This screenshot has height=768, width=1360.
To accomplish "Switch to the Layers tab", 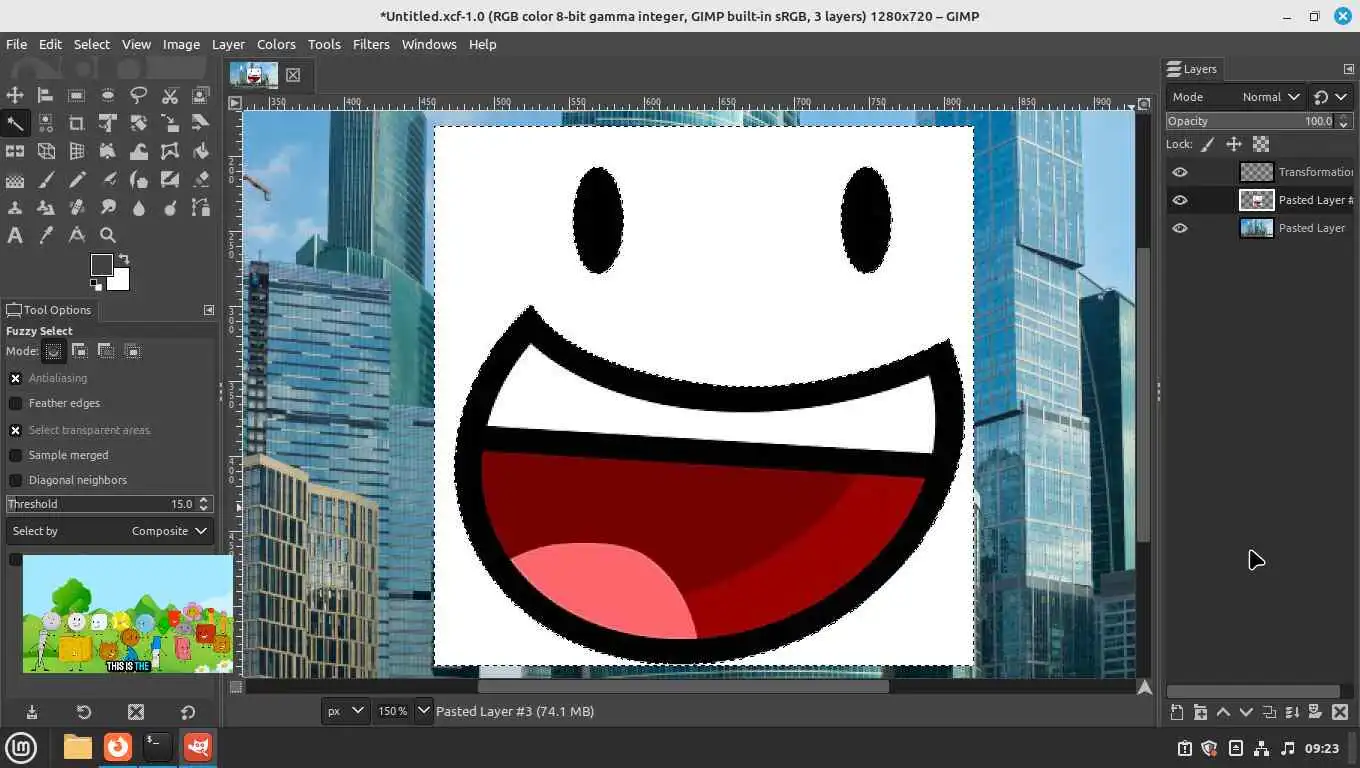I will click(x=1192, y=69).
